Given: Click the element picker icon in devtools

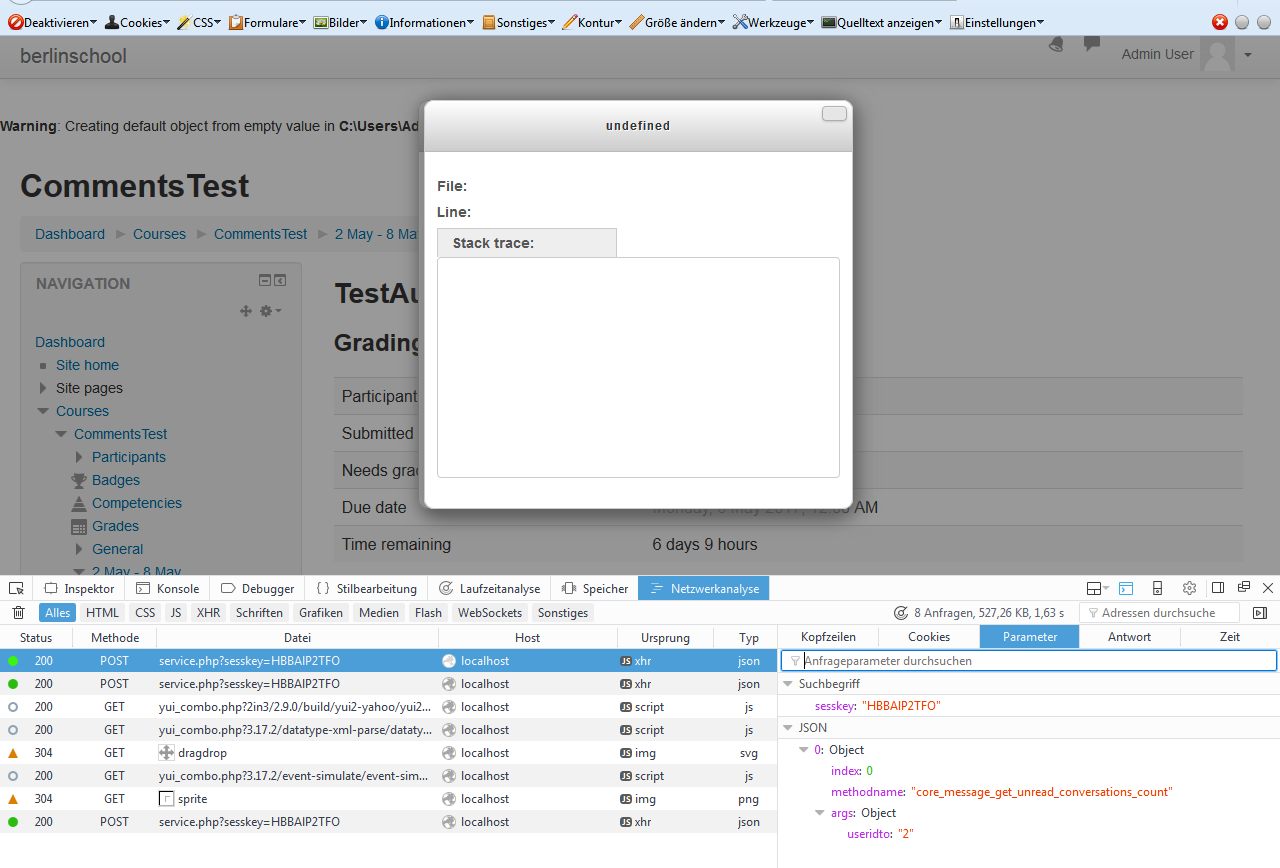Looking at the screenshot, I should coord(18,588).
